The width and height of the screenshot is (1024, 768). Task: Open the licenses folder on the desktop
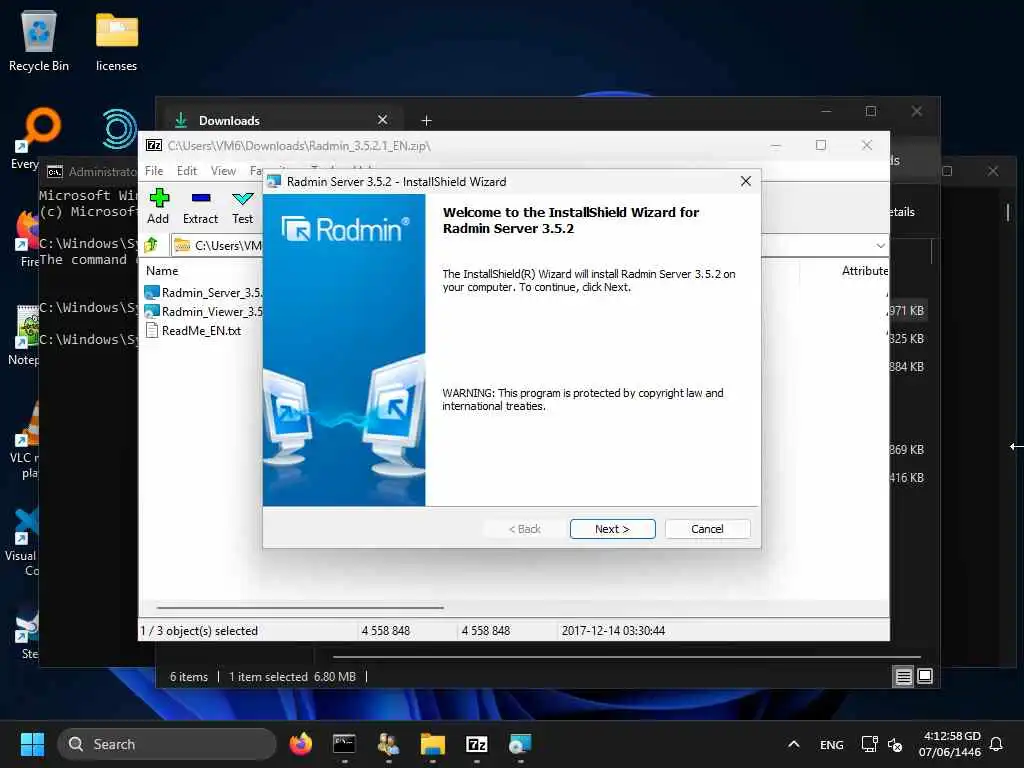[x=116, y=40]
